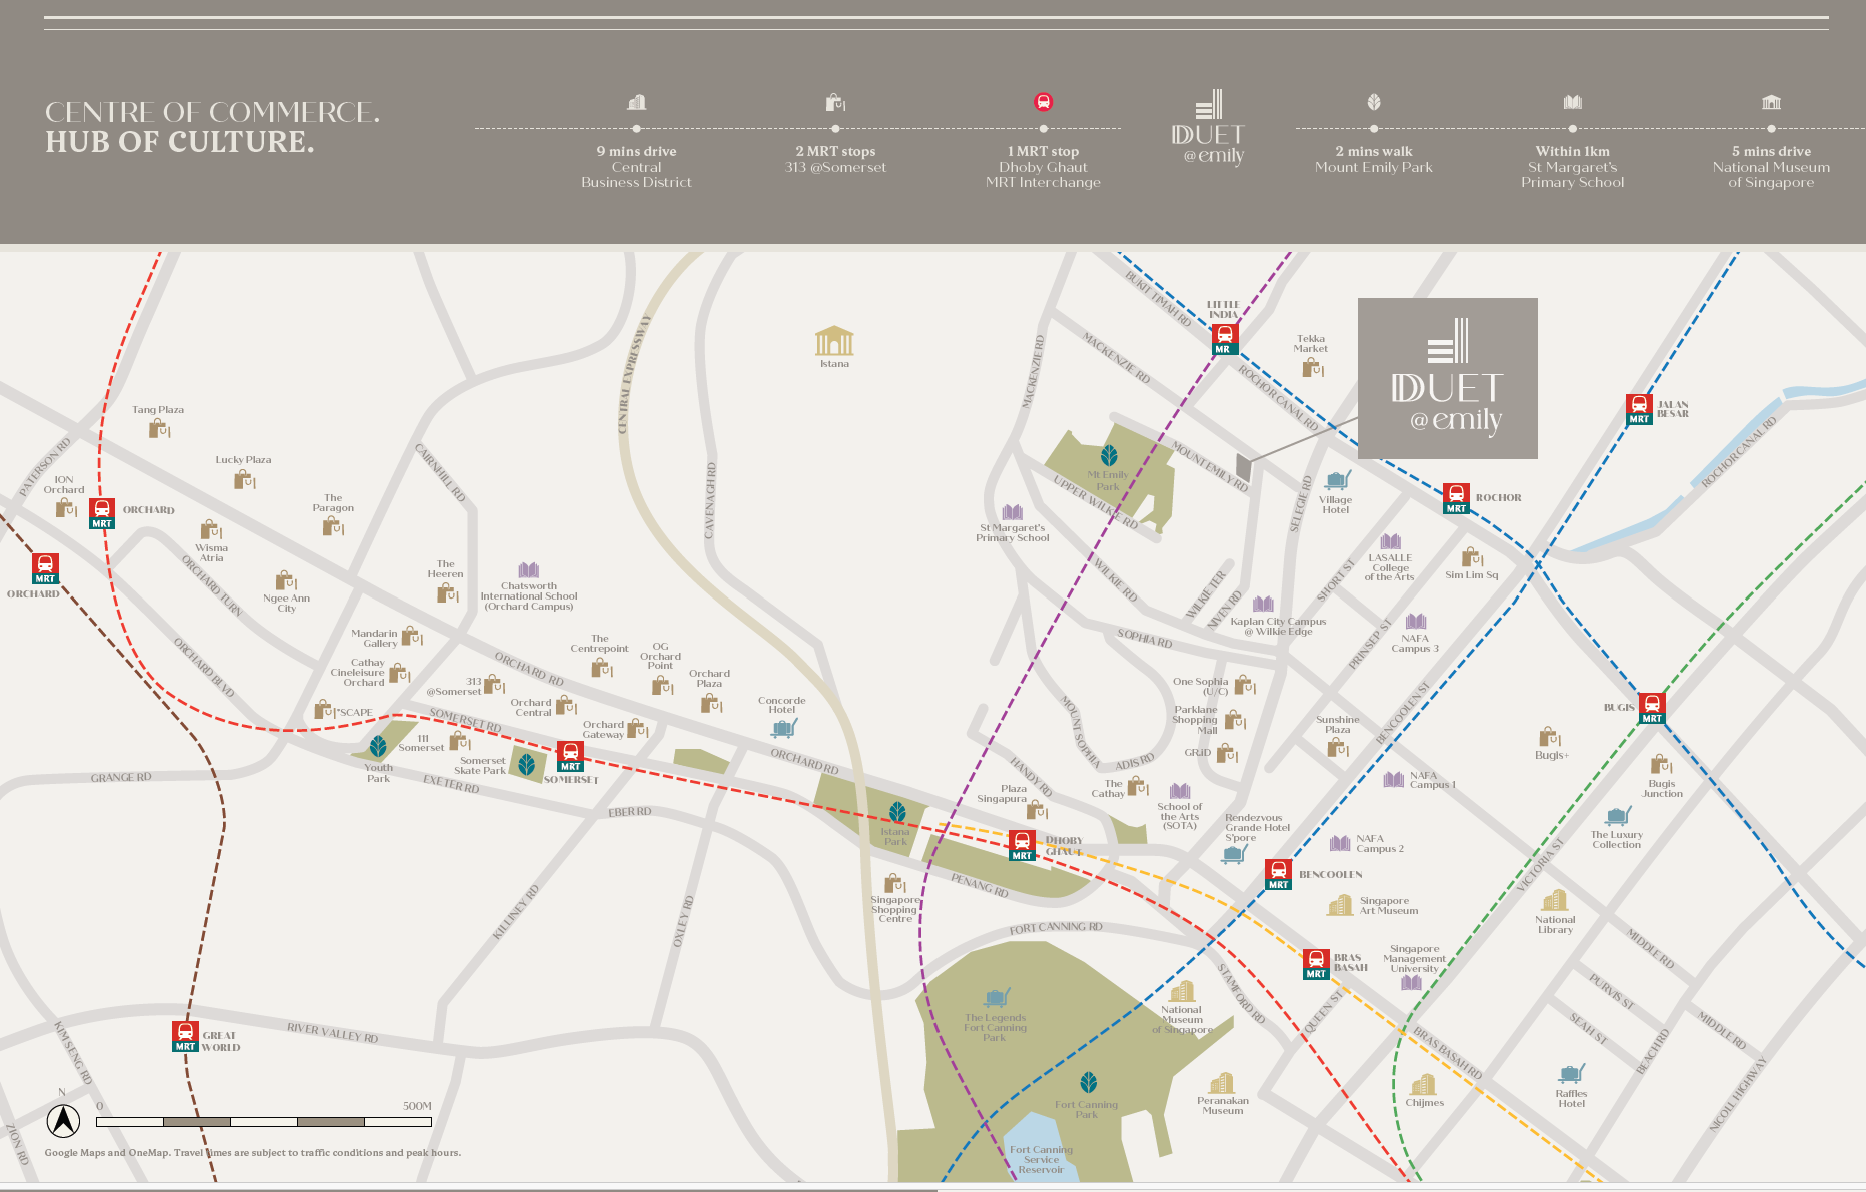Click the 'CENTRAL EXPRESSWAY' road label
This screenshot has height=1192, width=1866.
tap(634, 374)
